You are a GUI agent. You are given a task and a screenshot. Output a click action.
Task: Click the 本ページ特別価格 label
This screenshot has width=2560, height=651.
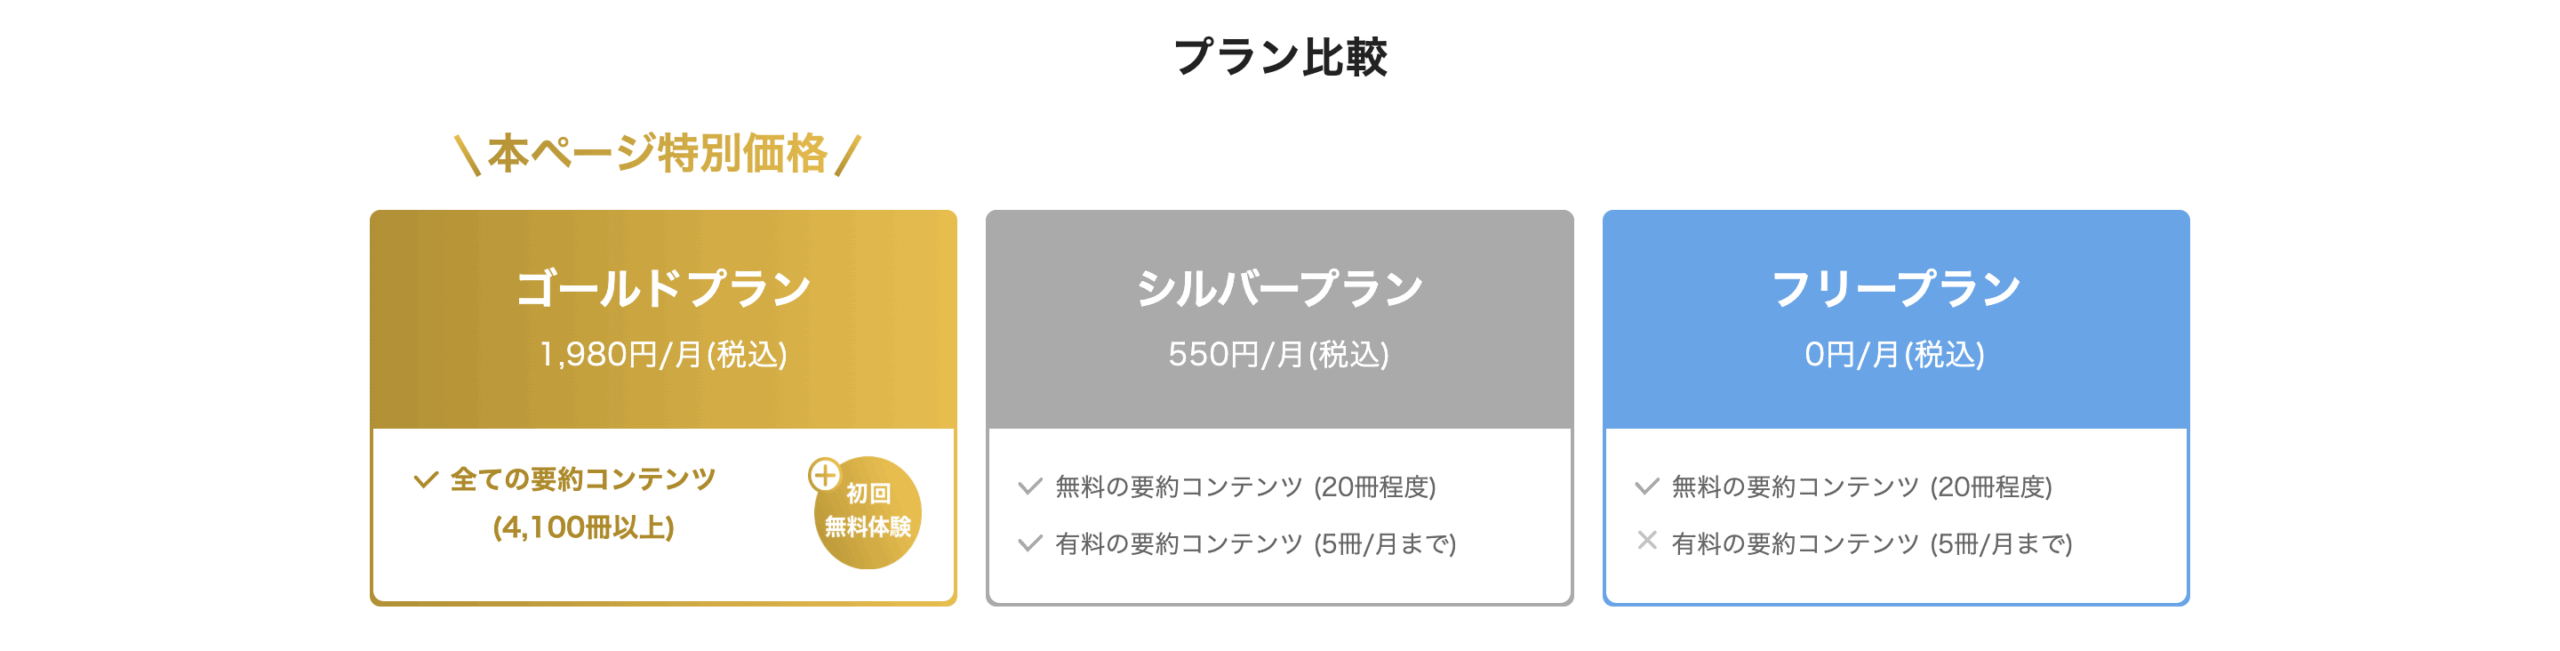tap(657, 154)
